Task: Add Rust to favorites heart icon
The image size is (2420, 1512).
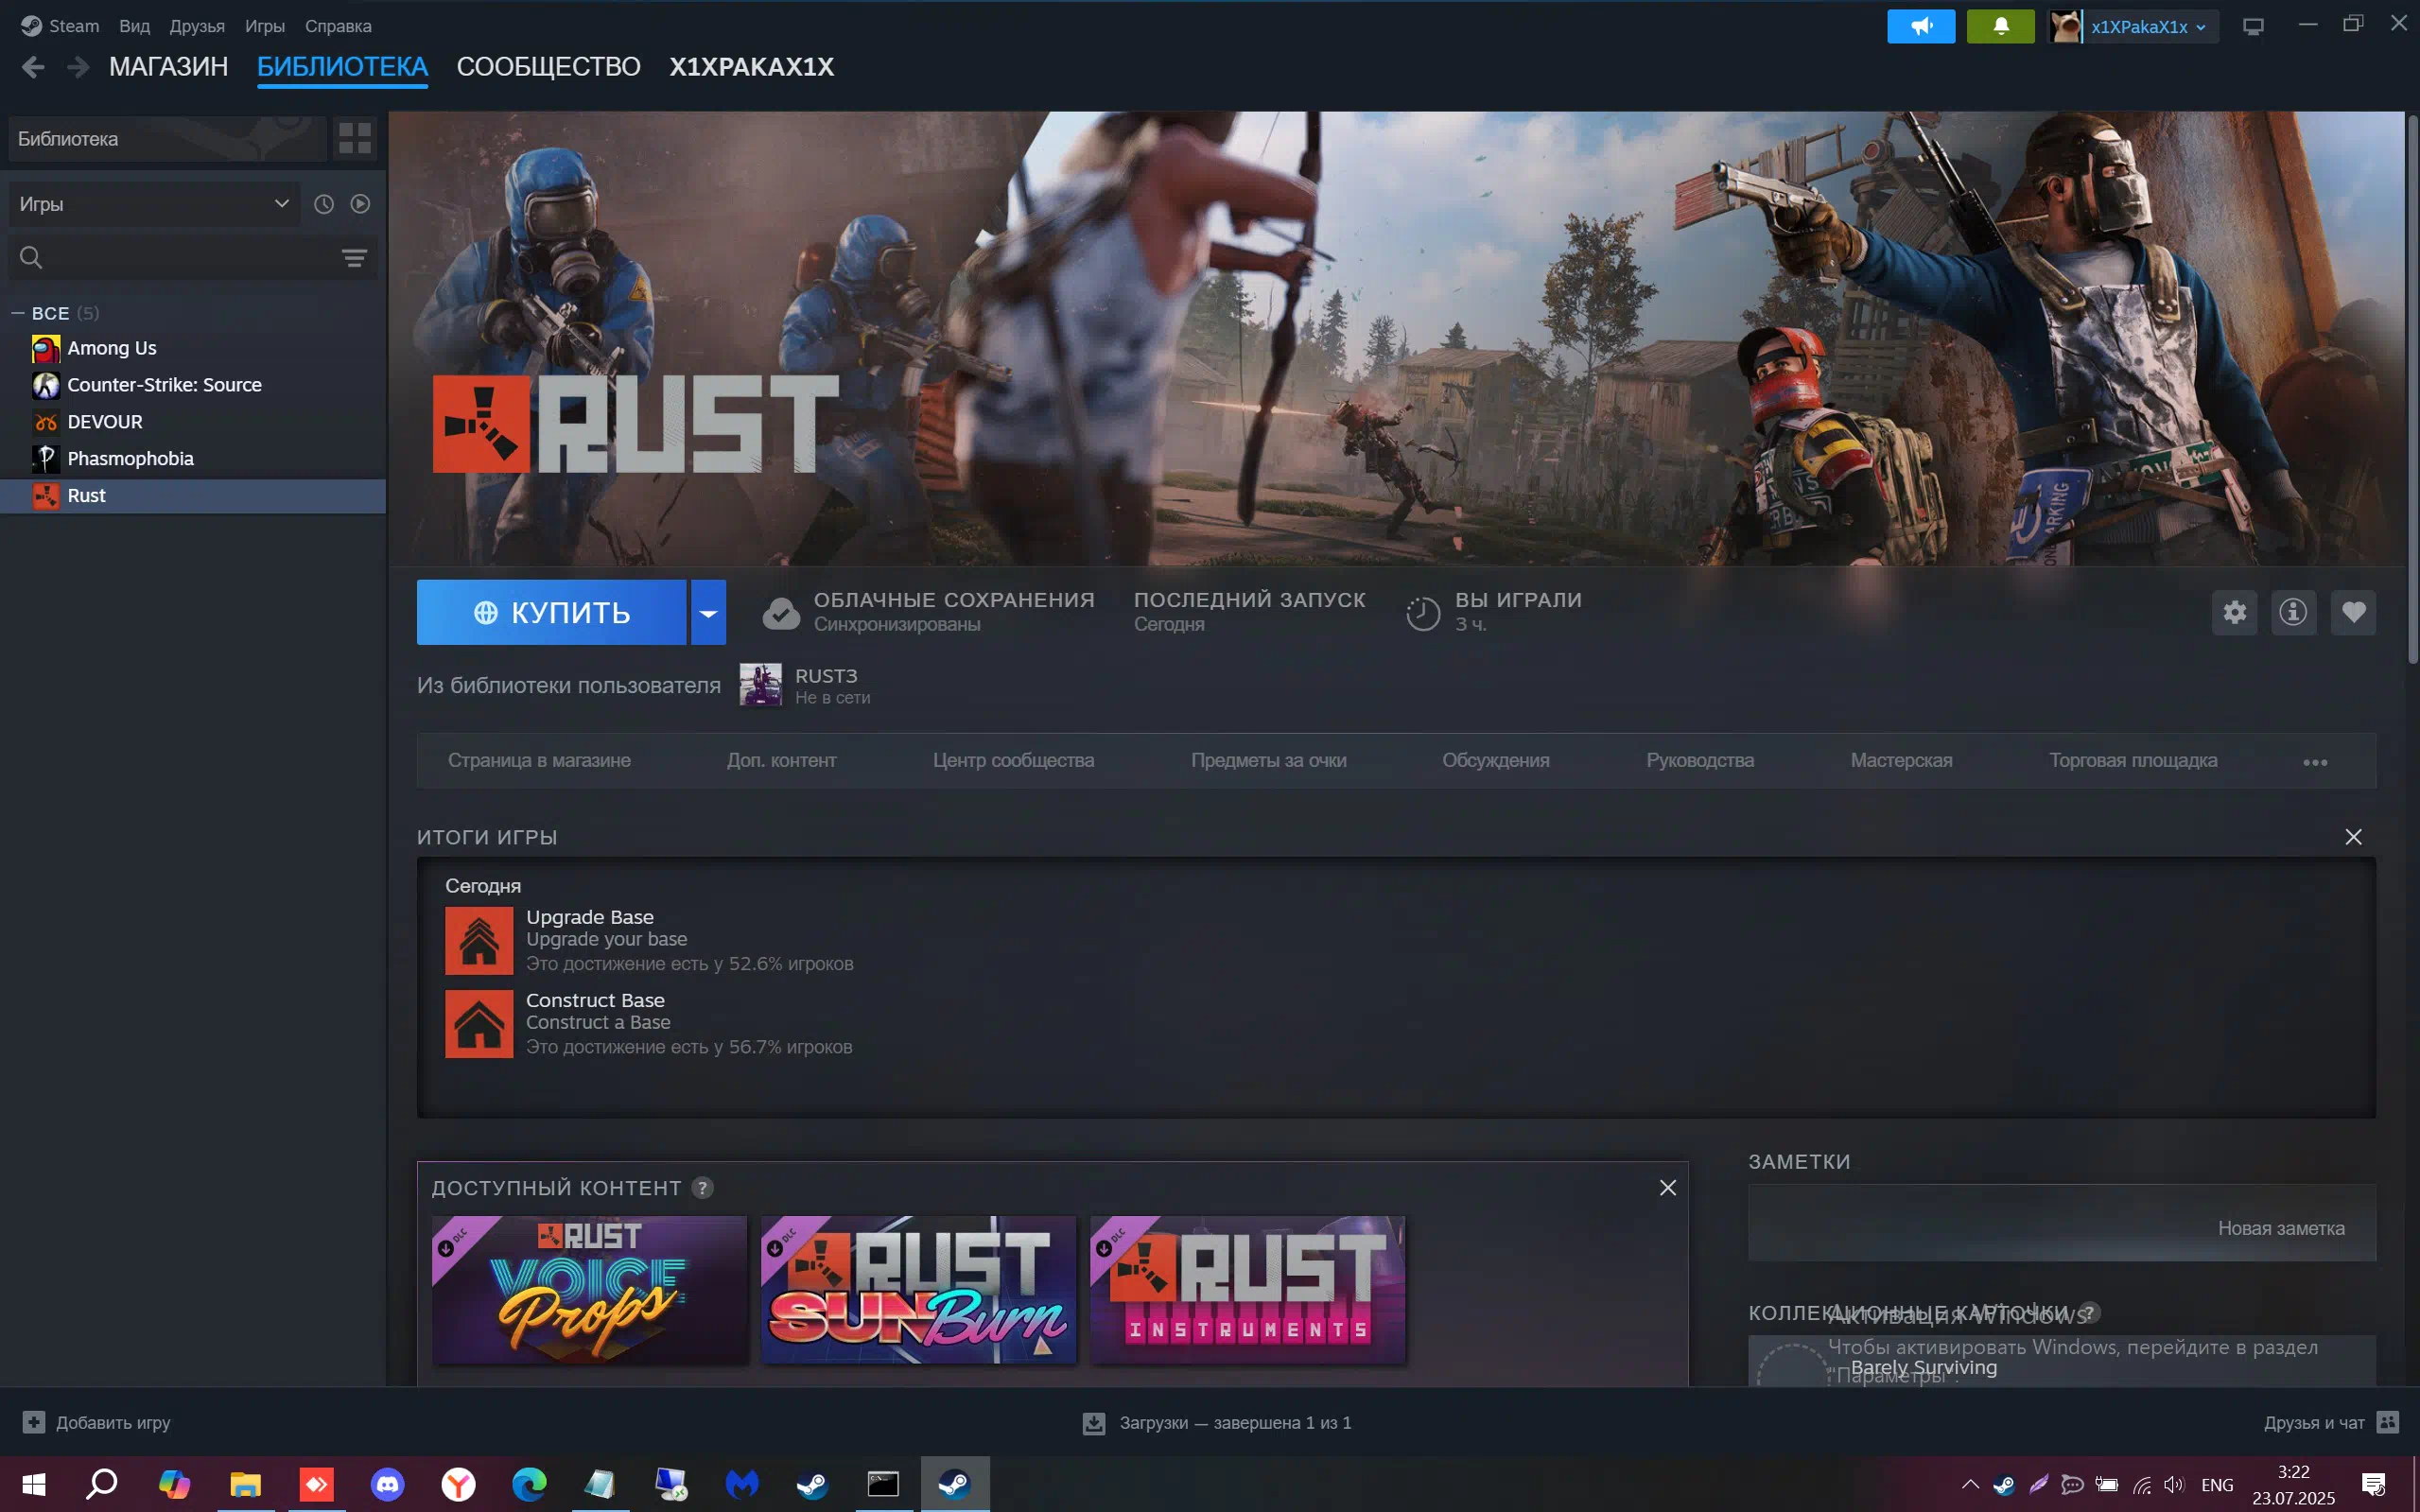Action: tap(2353, 612)
